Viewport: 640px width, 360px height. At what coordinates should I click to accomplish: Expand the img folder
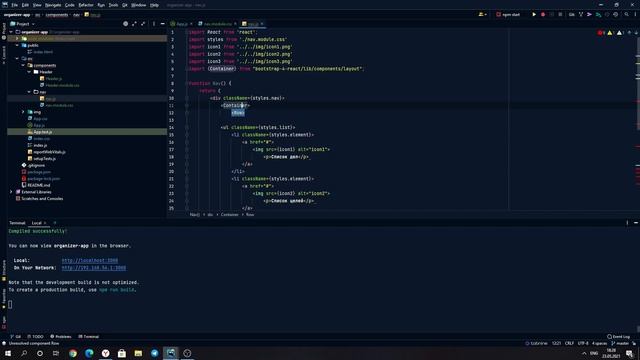pos(23,112)
